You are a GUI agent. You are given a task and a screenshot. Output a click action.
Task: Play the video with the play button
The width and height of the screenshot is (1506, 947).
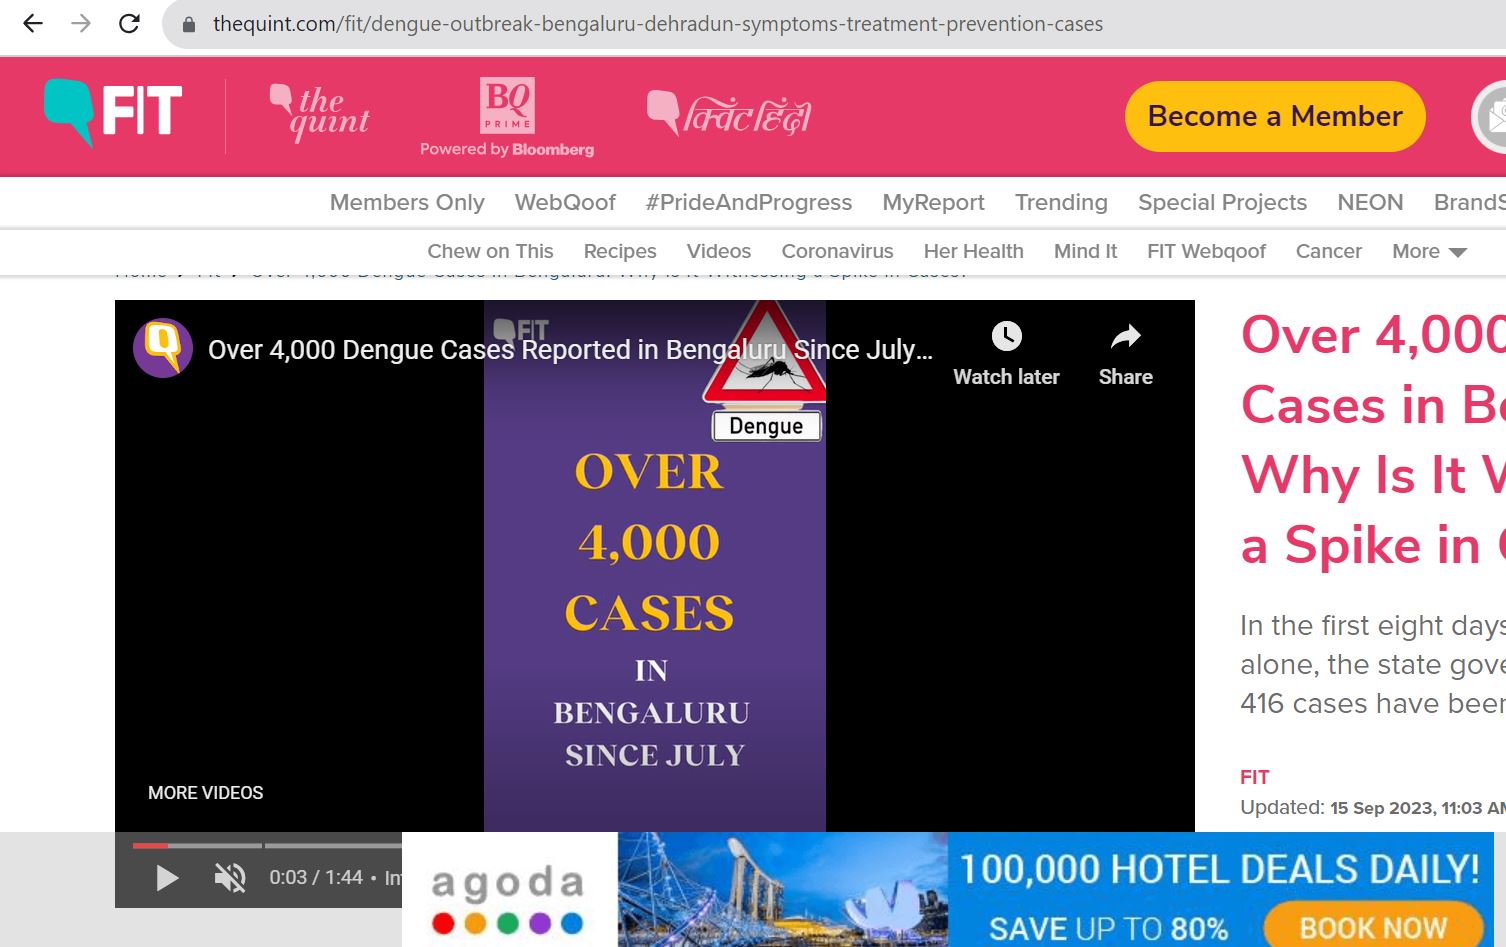click(167, 878)
